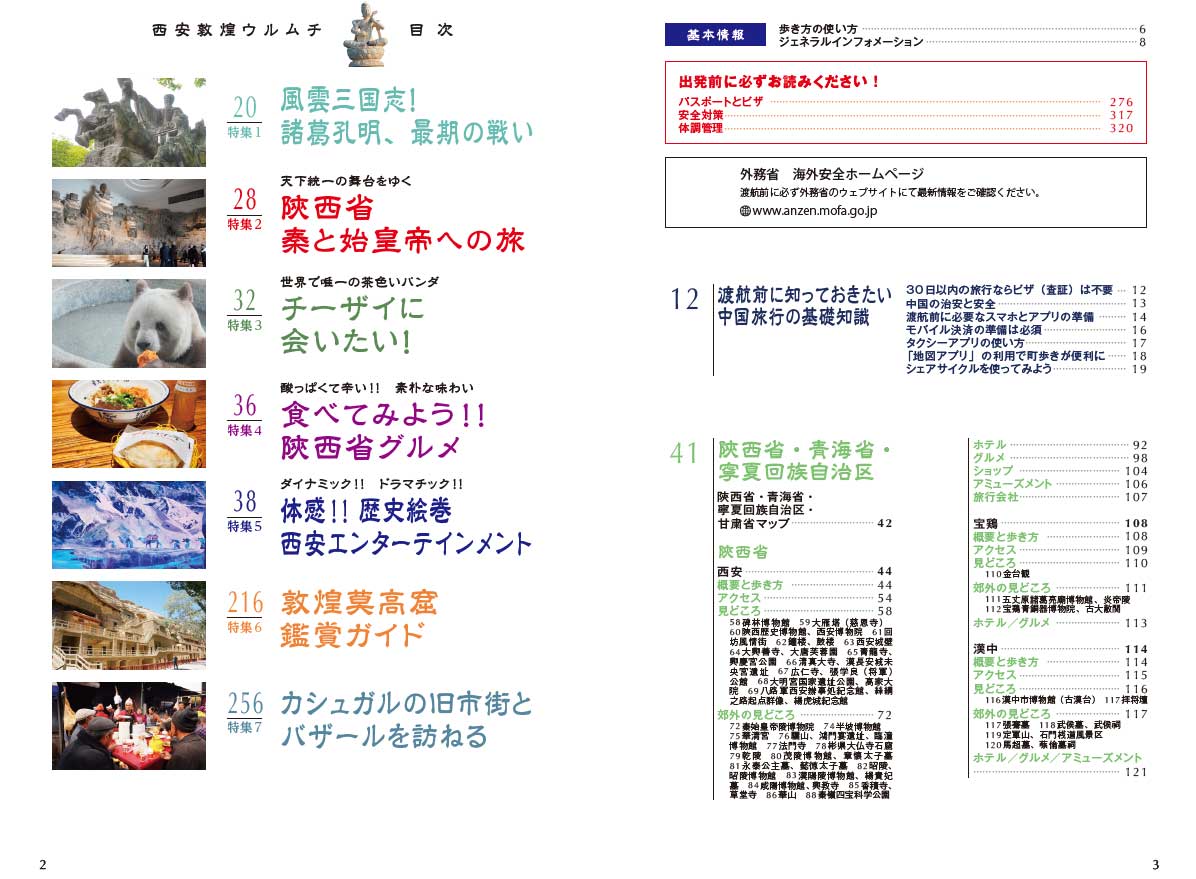1196x879 pixels.
Task: Click the globe icon beside www.anzen.mofa.go.jp
Action: coord(744,211)
